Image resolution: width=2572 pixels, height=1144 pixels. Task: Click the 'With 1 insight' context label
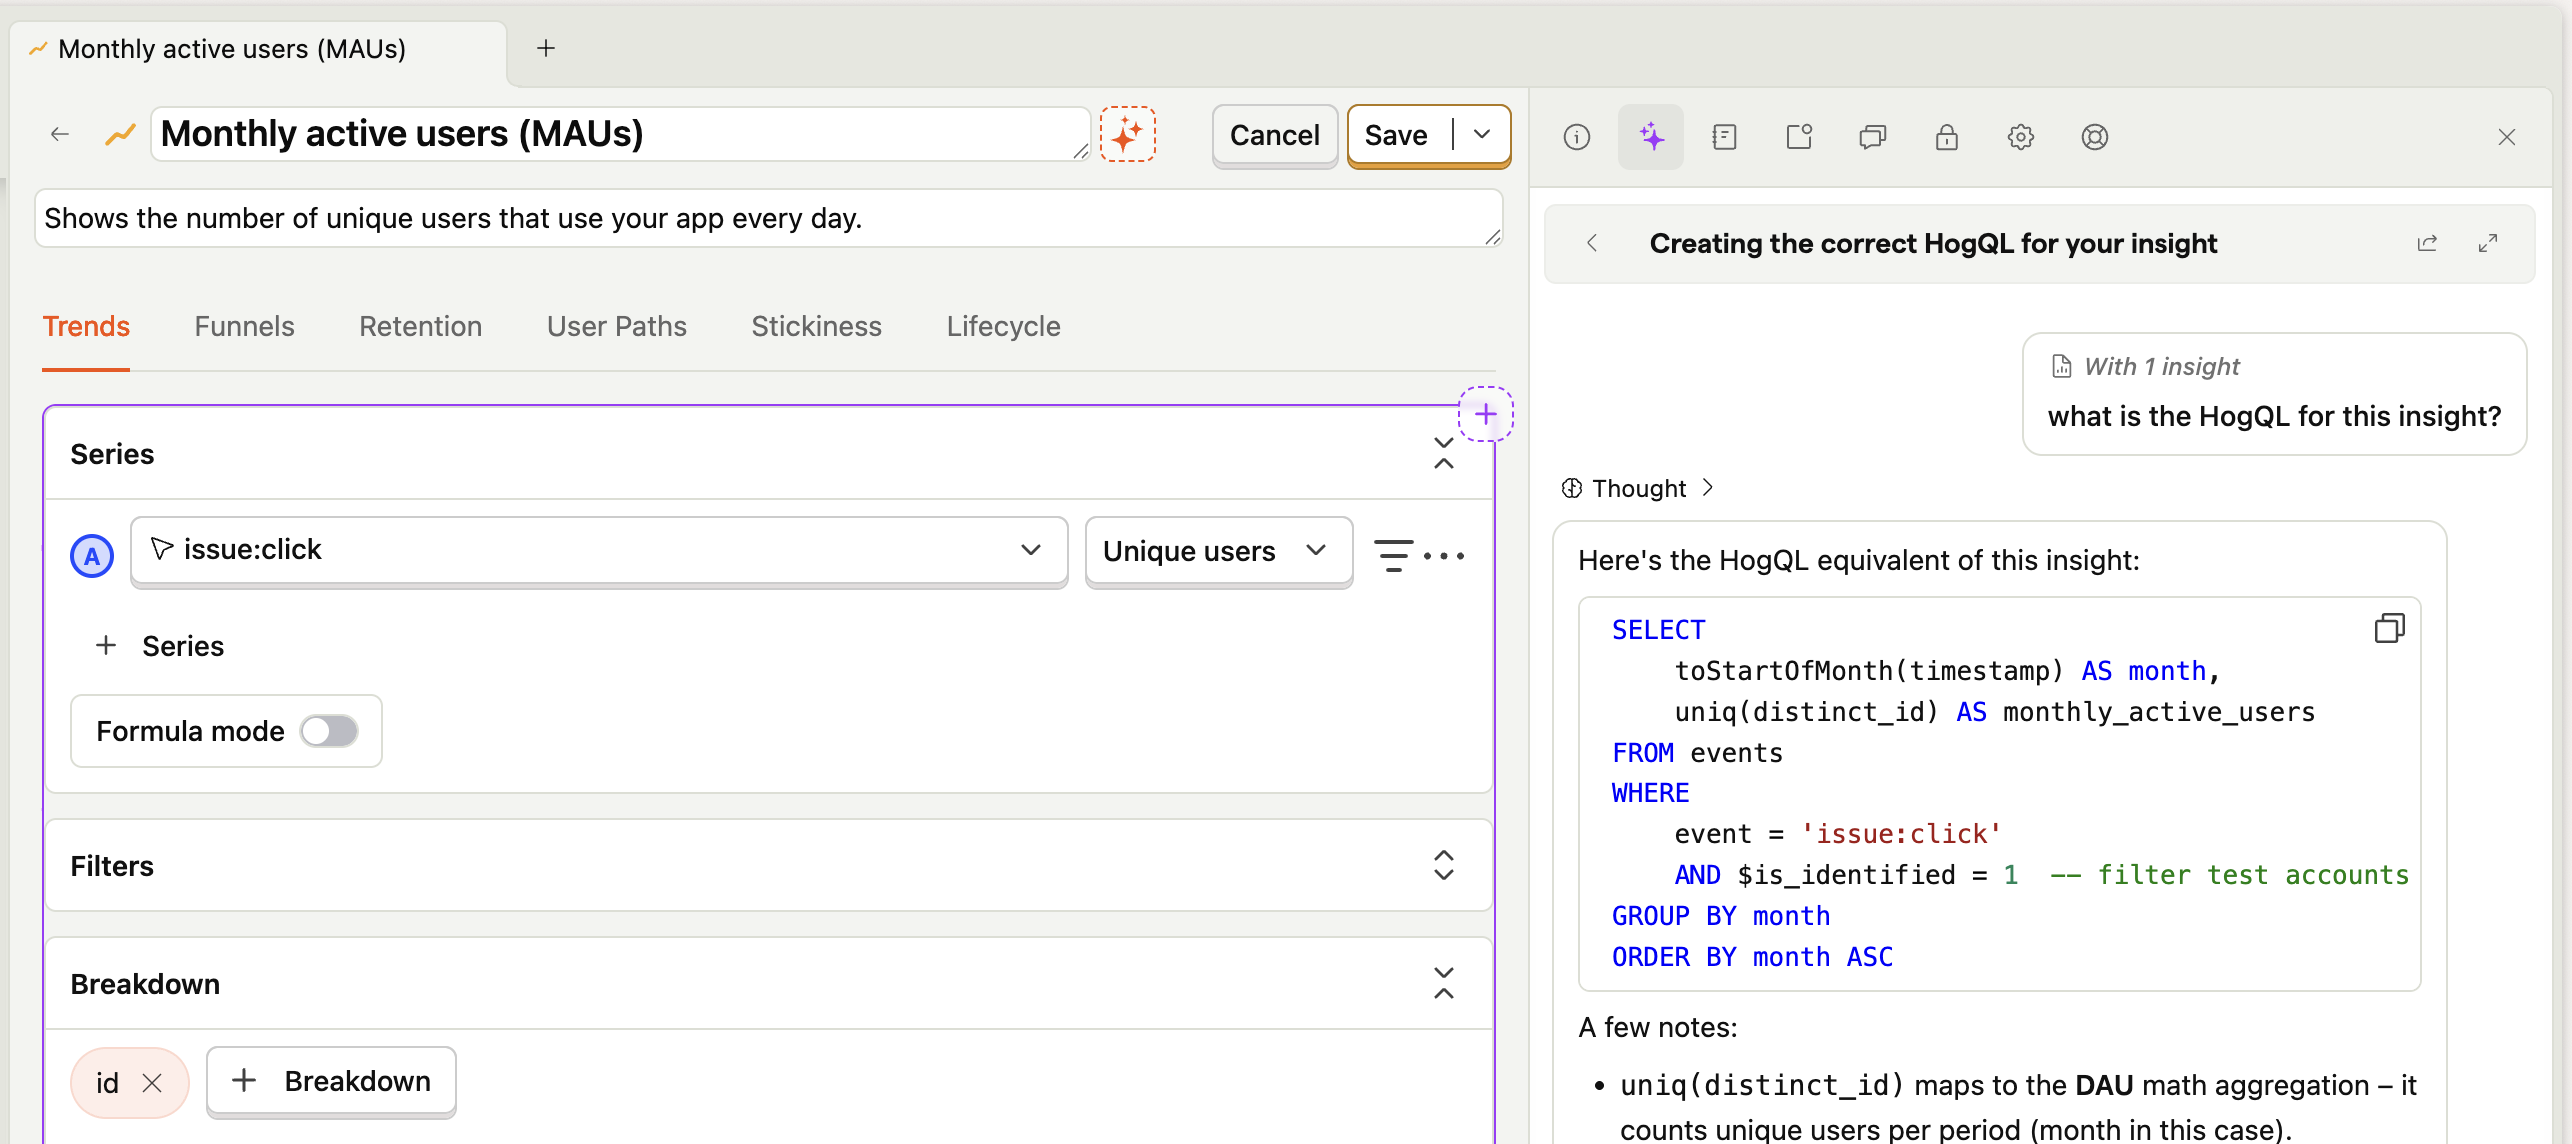(x=2145, y=366)
